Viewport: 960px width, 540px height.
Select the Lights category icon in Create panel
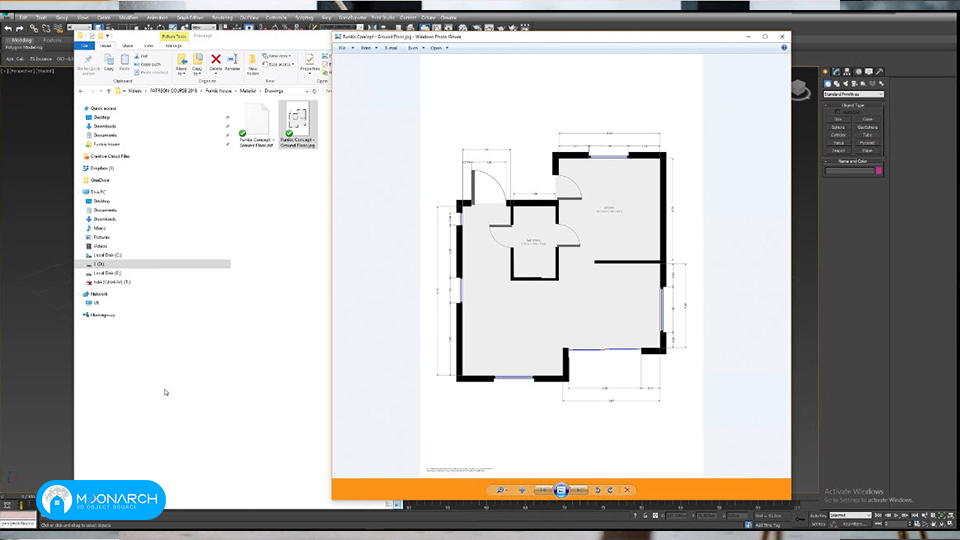point(846,84)
